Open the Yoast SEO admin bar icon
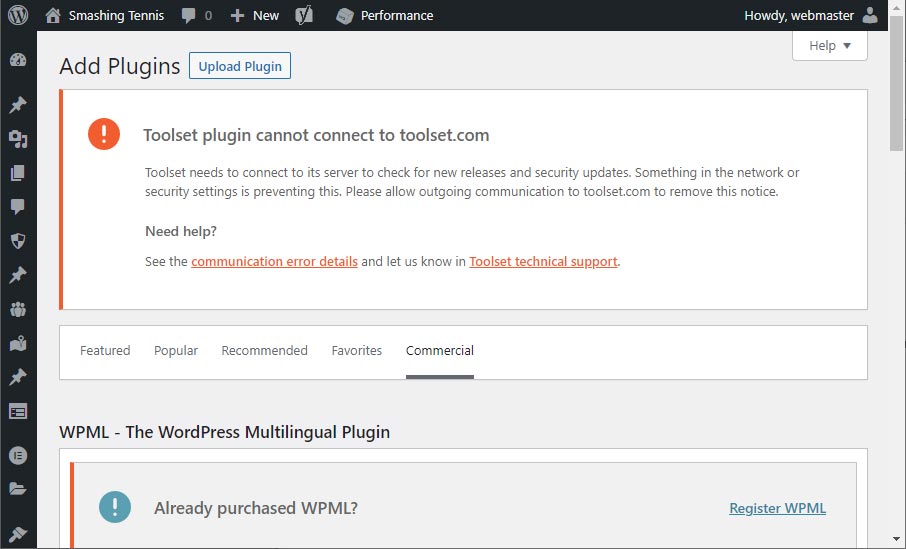The height and width of the screenshot is (549, 906). tap(304, 15)
